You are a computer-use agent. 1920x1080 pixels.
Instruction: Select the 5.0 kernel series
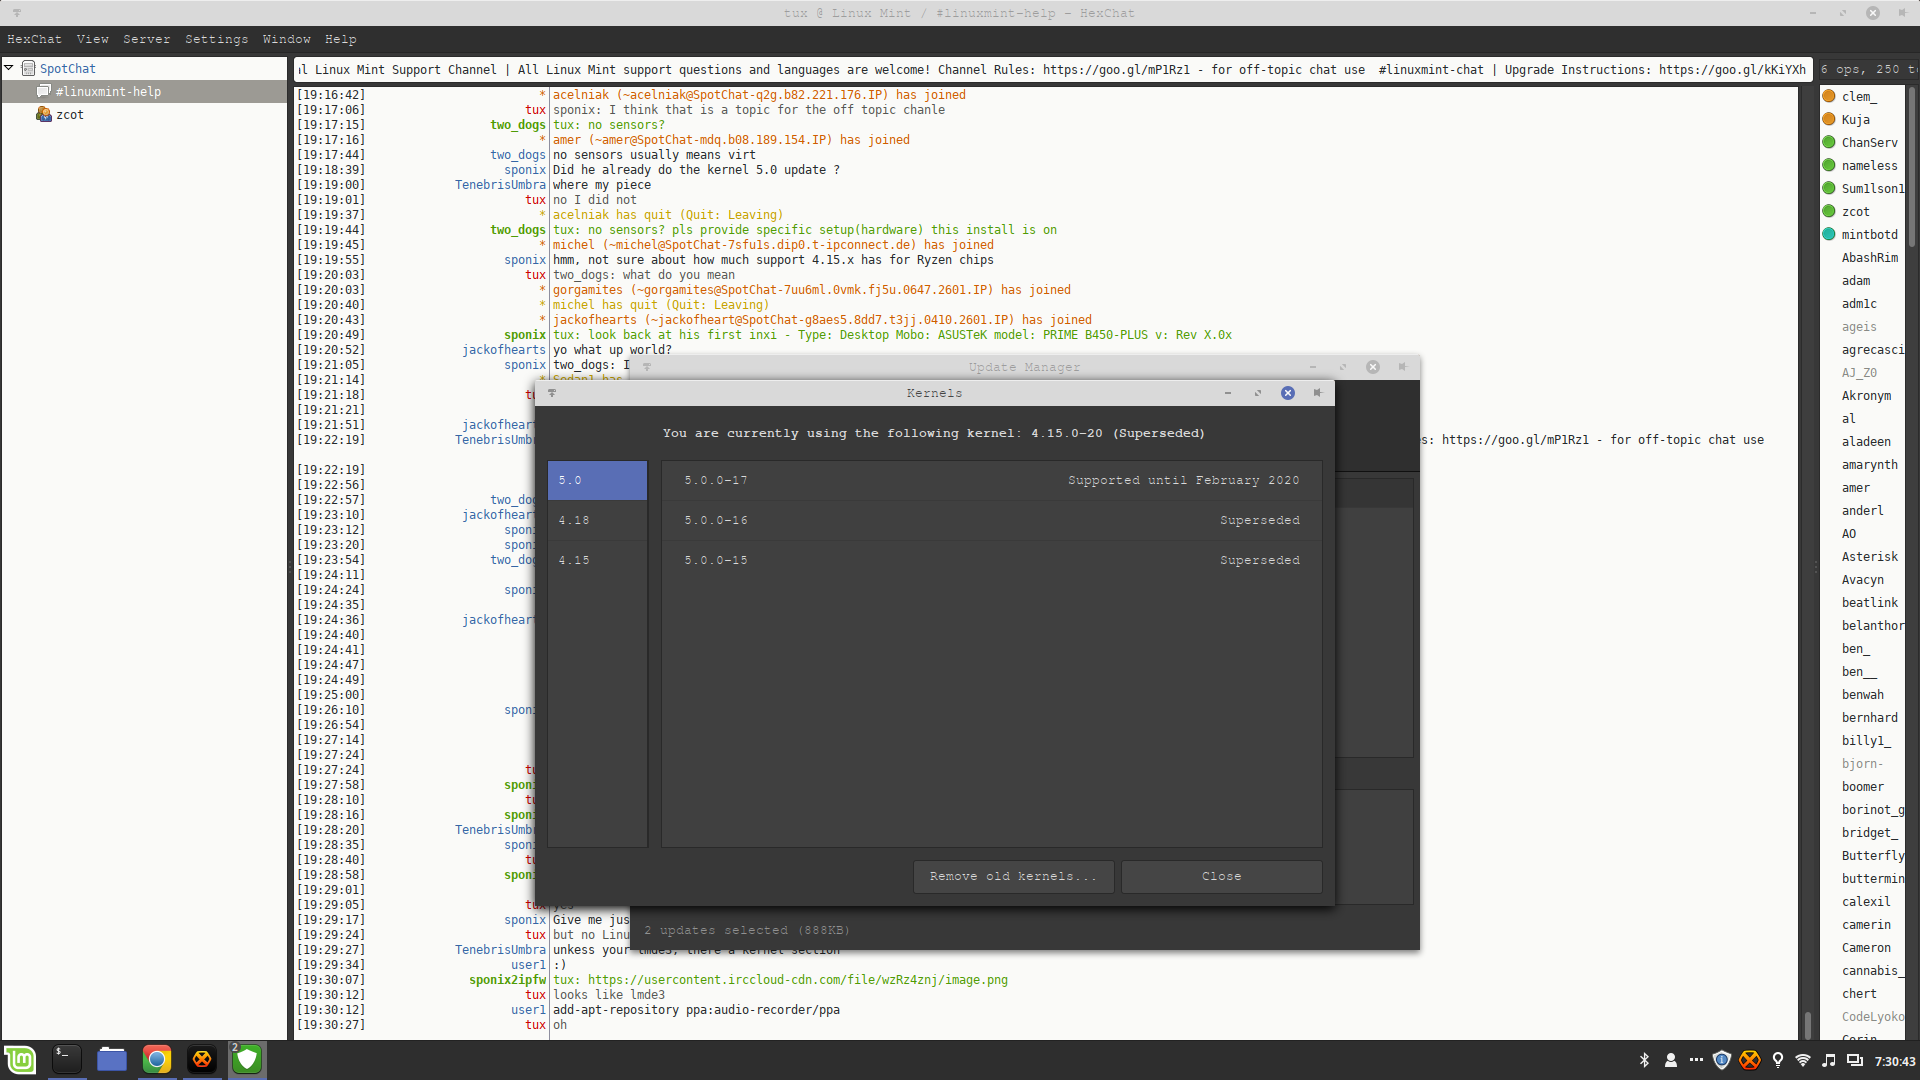(597, 480)
